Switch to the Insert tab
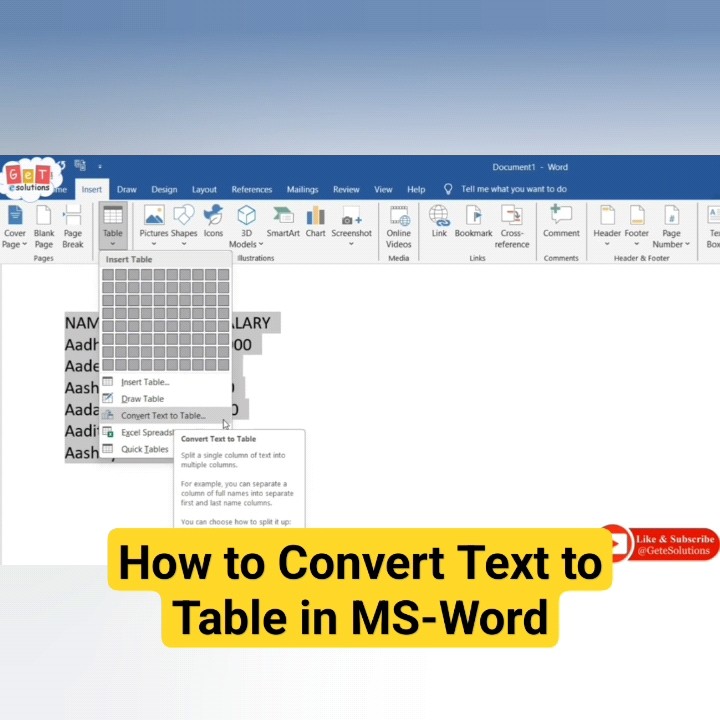This screenshot has width=720, height=720. pyautogui.click(x=91, y=190)
